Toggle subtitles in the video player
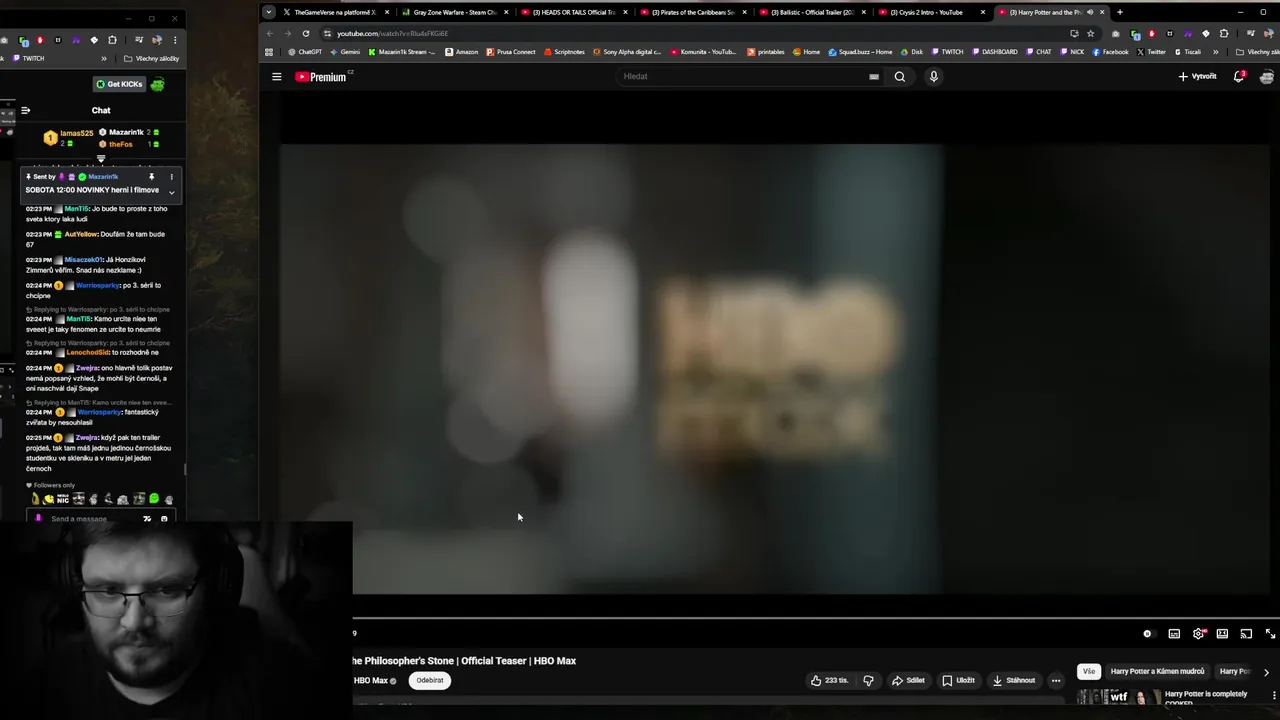This screenshot has width=1280, height=720. point(1174,633)
